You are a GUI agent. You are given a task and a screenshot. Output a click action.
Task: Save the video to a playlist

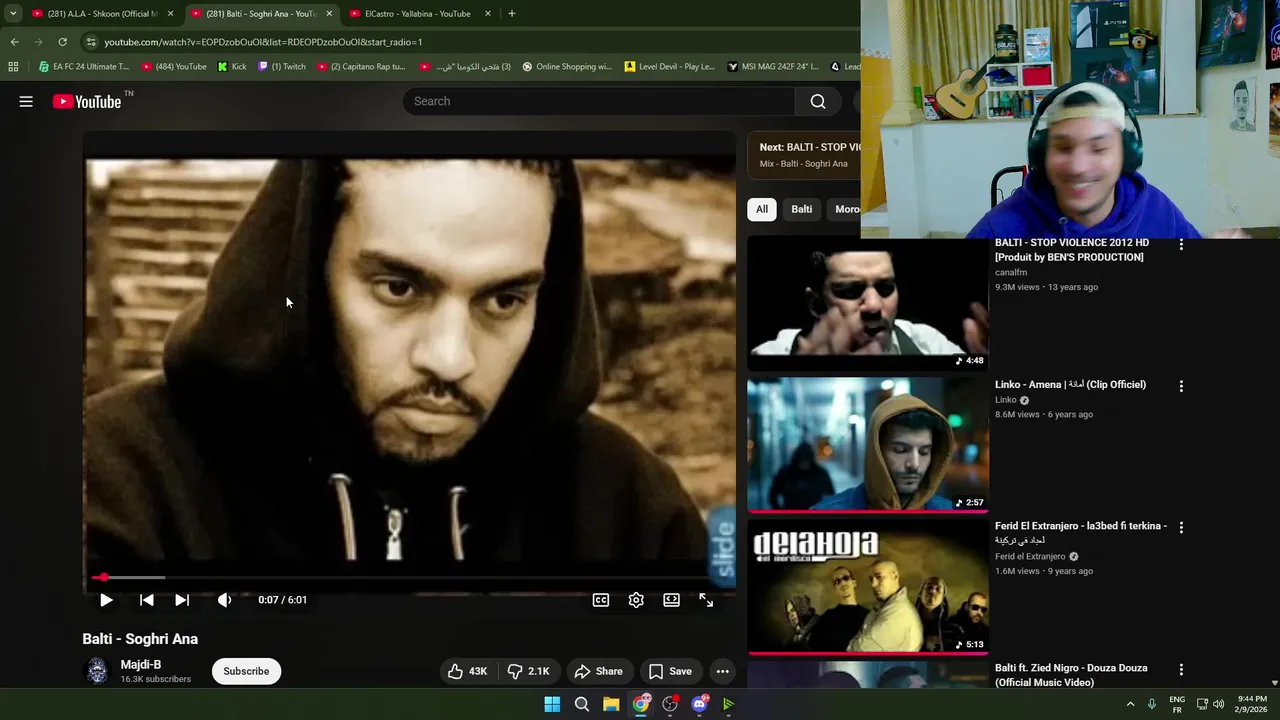point(670,671)
